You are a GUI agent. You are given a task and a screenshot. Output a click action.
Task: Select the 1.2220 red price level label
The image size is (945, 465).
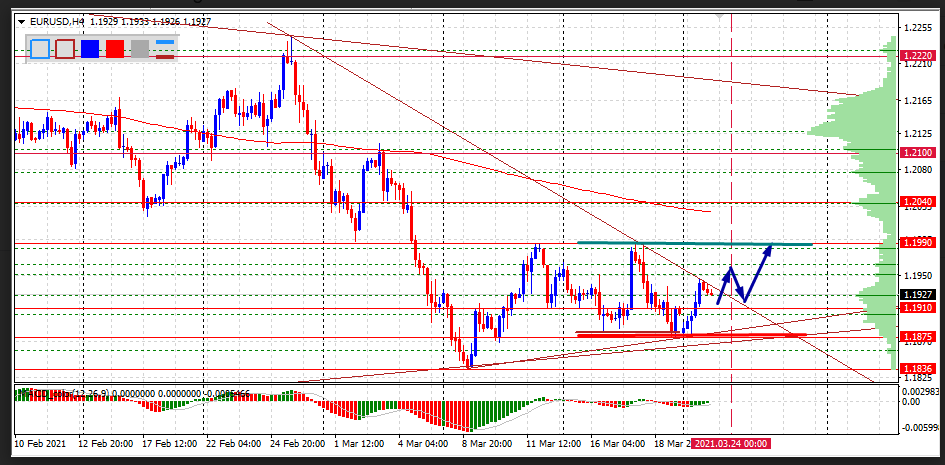[x=917, y=56]
